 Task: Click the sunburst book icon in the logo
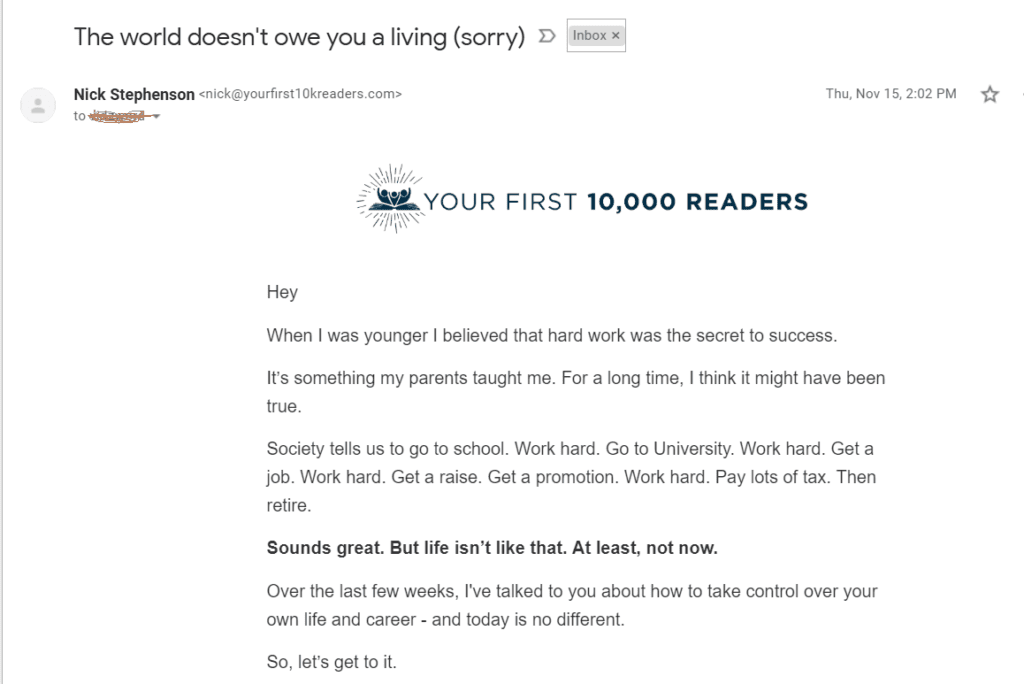(x=391, y=199)
